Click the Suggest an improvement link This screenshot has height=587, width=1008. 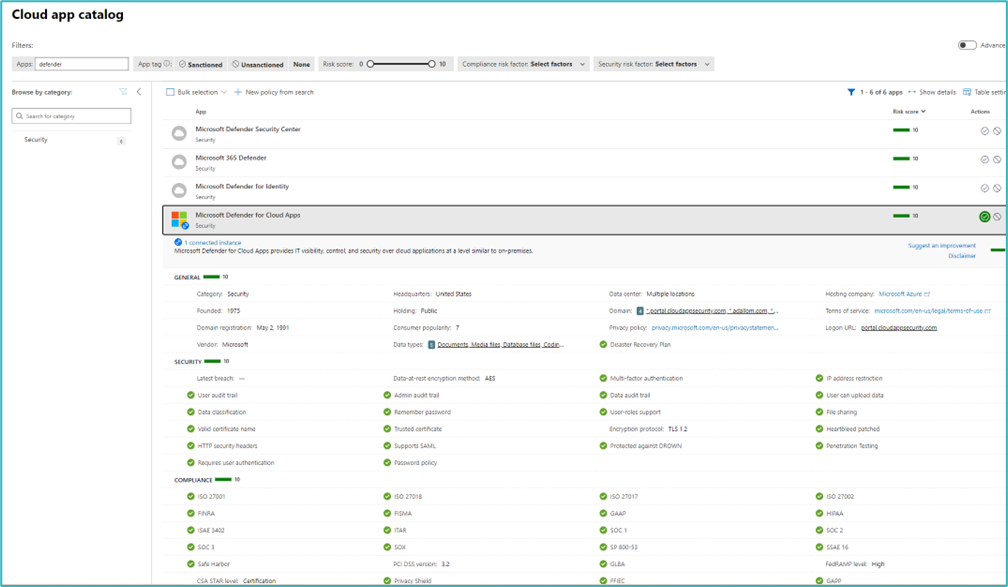[941, 245]
